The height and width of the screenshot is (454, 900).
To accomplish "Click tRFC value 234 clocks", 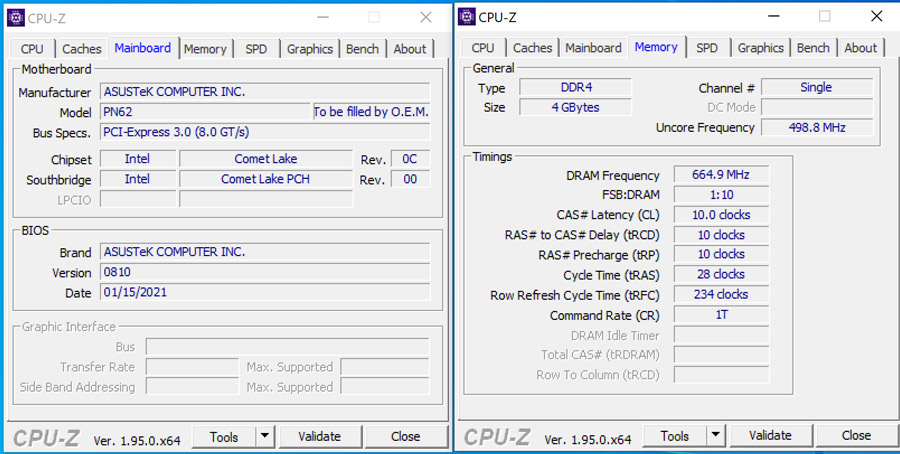I will [721, 294].
